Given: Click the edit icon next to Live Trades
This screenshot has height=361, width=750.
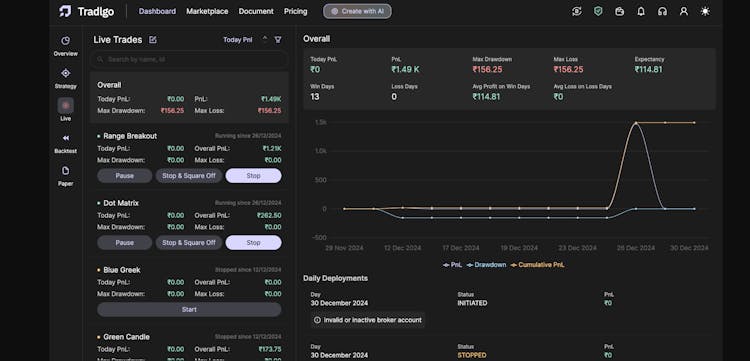Looking at the screenshot, I should 153,40.
